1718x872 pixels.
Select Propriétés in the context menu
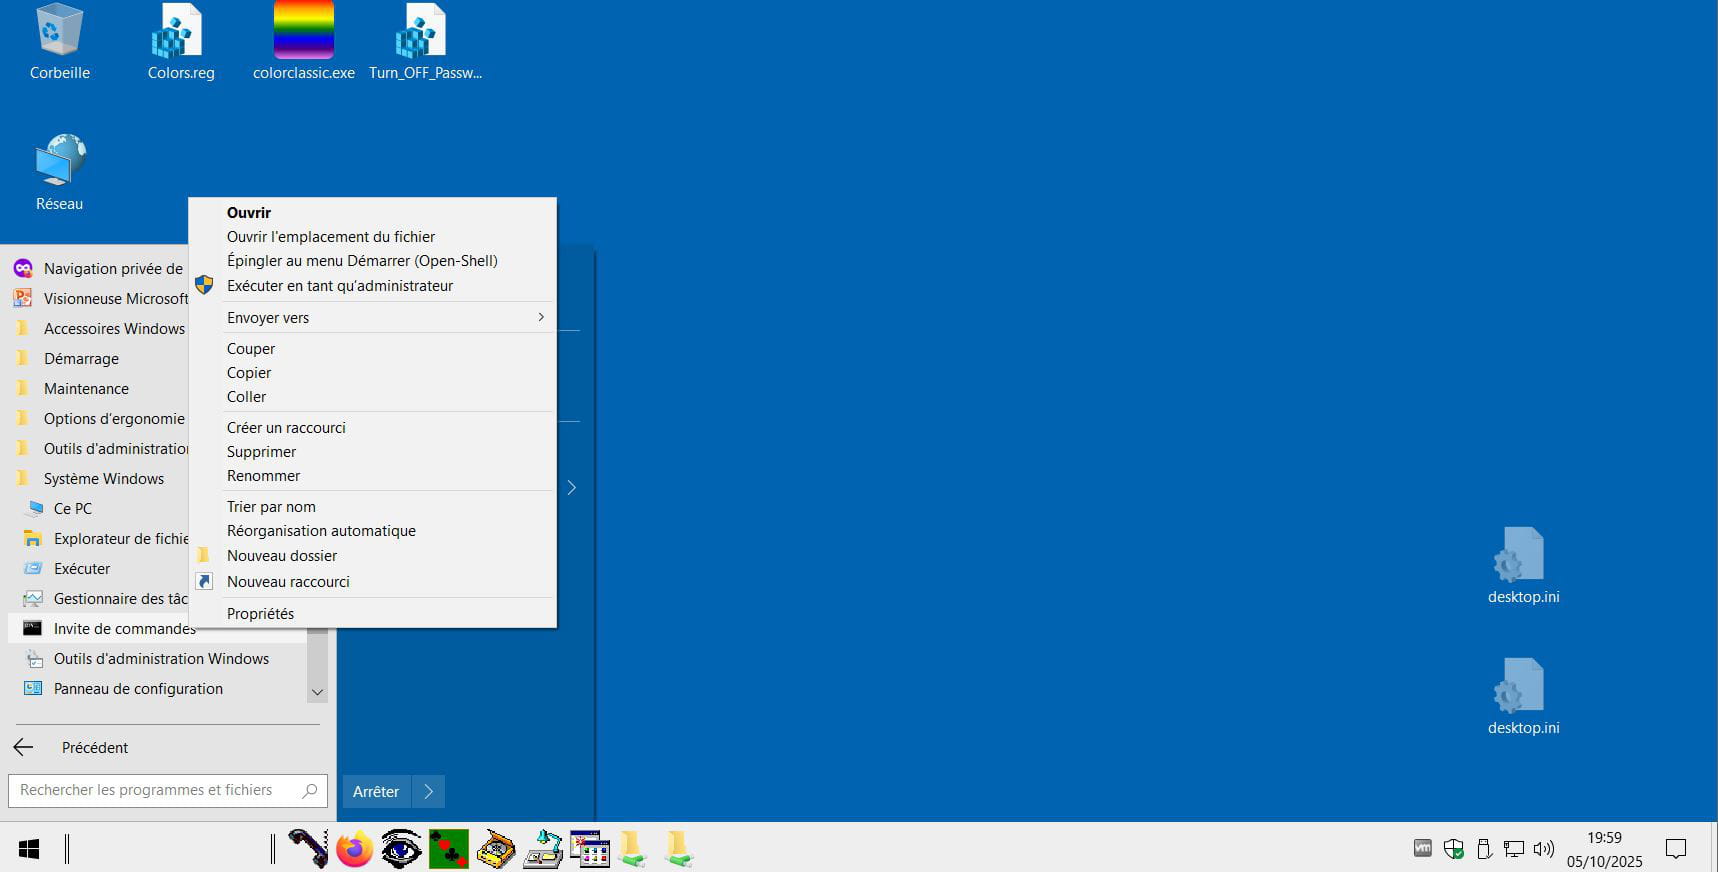click(x=260, y=614)
